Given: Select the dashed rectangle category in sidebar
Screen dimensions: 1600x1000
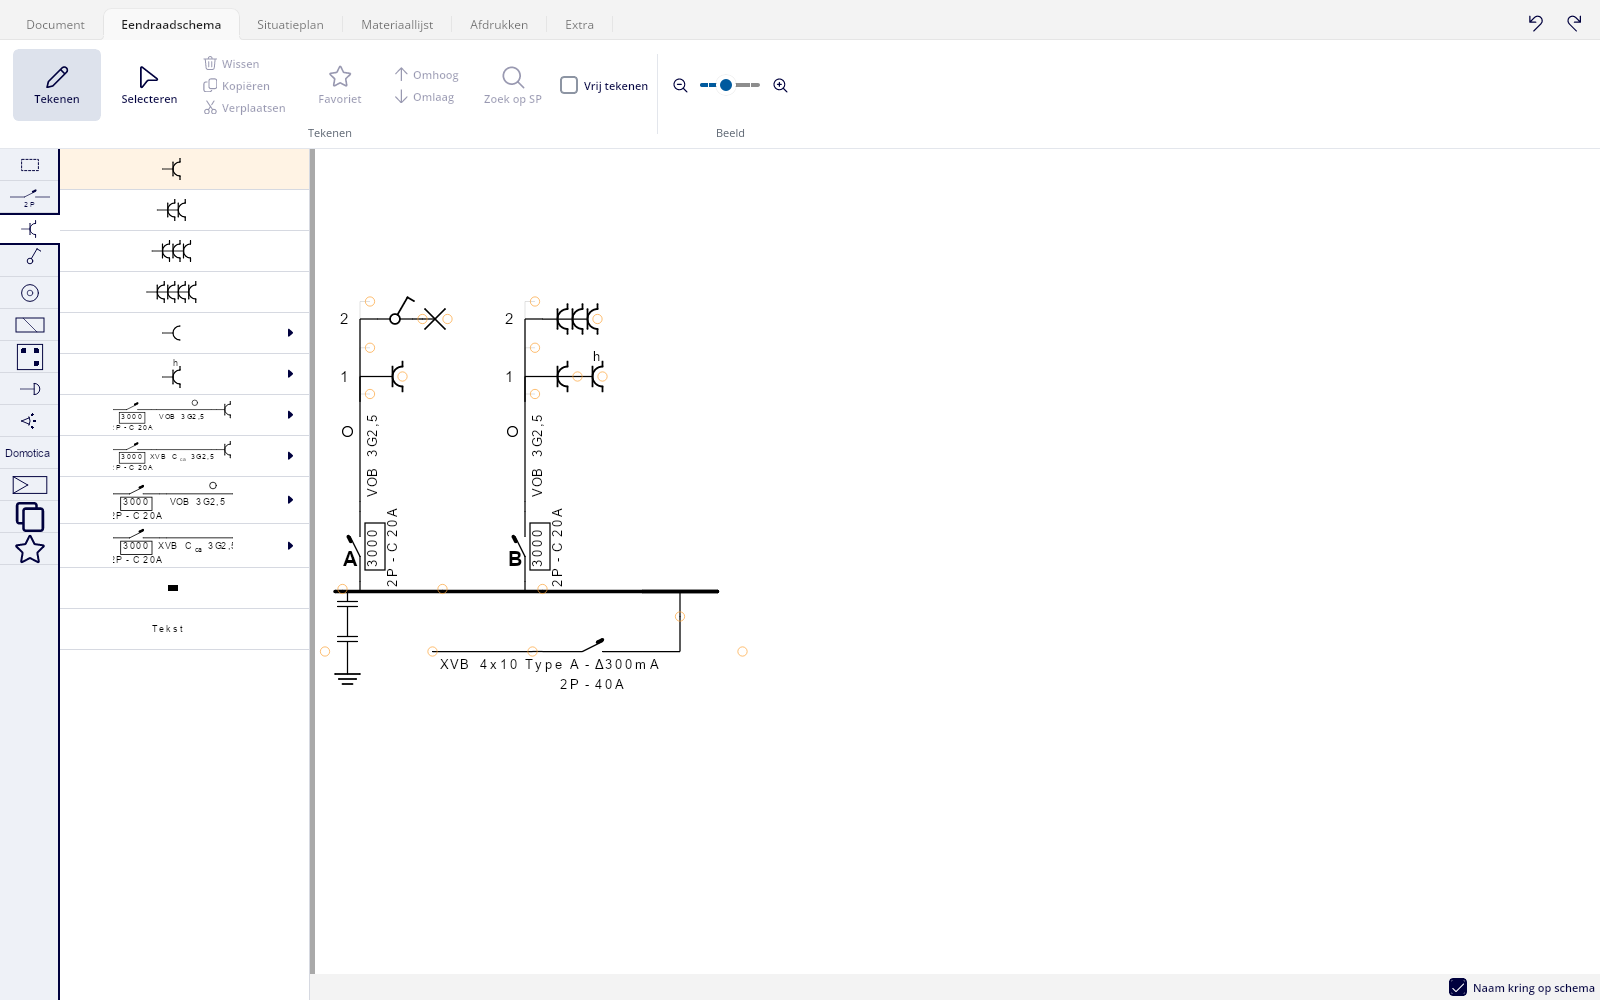Looking at the screenshot, I should click(x=30, y=165).
